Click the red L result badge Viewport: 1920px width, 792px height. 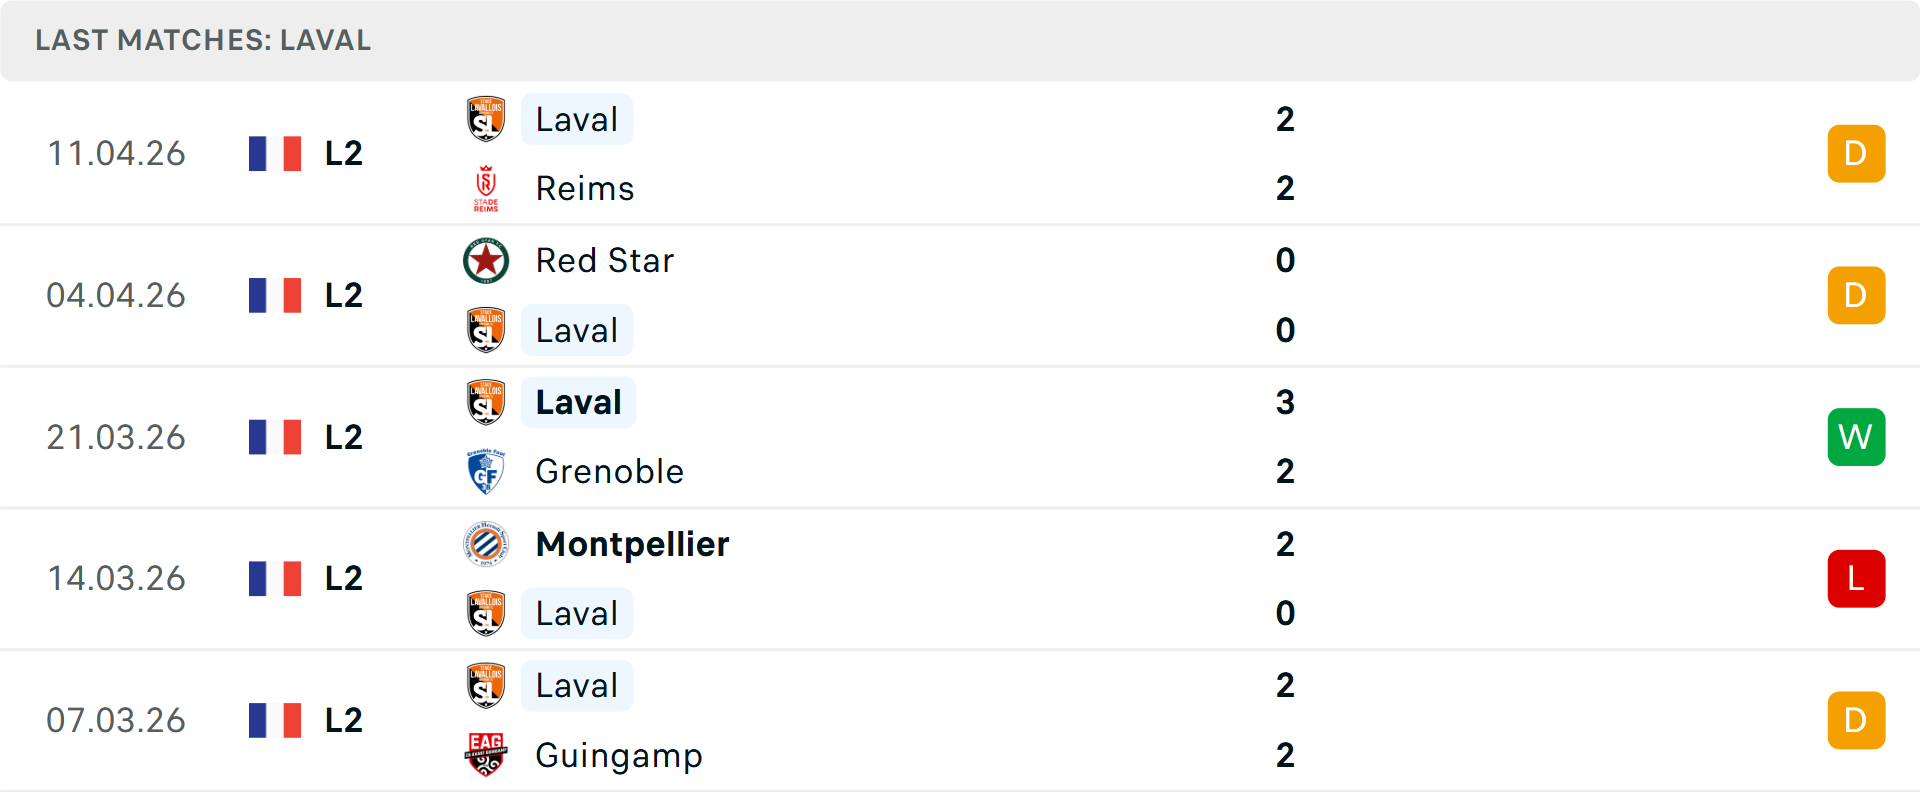tap(1856, 579)
